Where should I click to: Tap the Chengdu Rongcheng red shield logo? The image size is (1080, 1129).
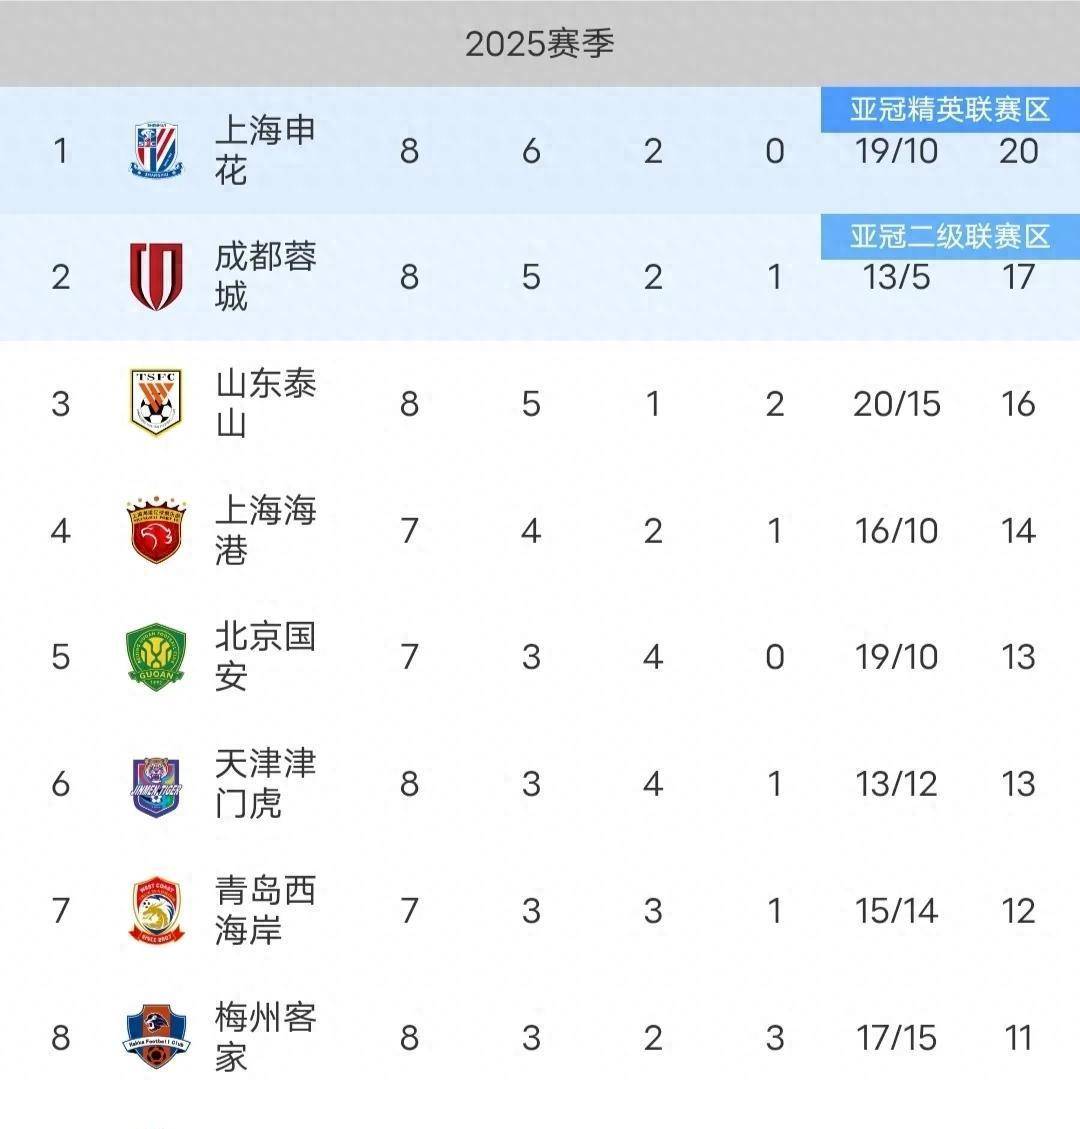pyautogui.click(x=157, y=276)
